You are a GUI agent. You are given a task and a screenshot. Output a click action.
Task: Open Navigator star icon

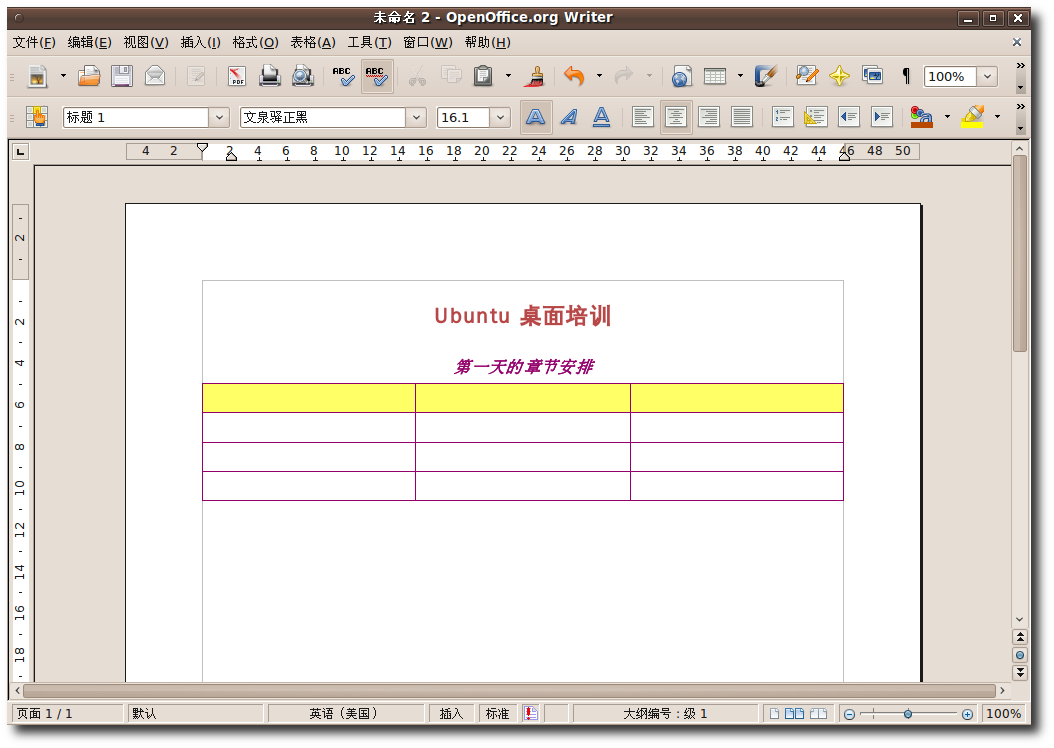click(840, 77)
